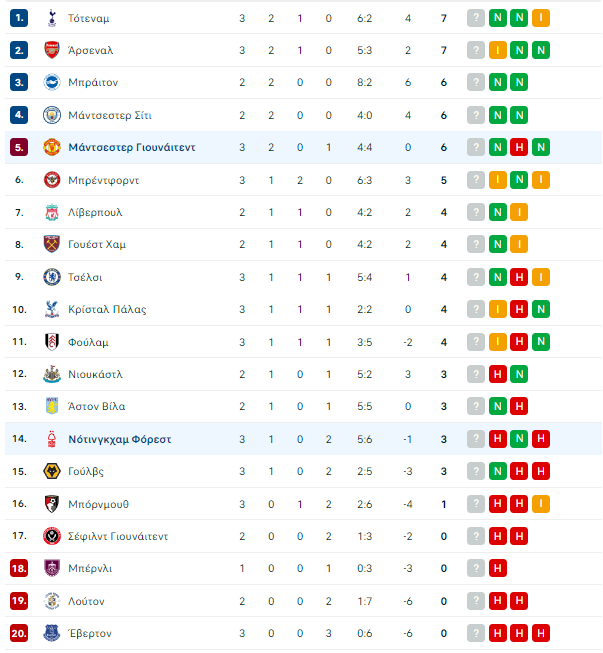
Task: Click the red H form badge for Νιουκάστλ
Action: click(x=498, y=374)
